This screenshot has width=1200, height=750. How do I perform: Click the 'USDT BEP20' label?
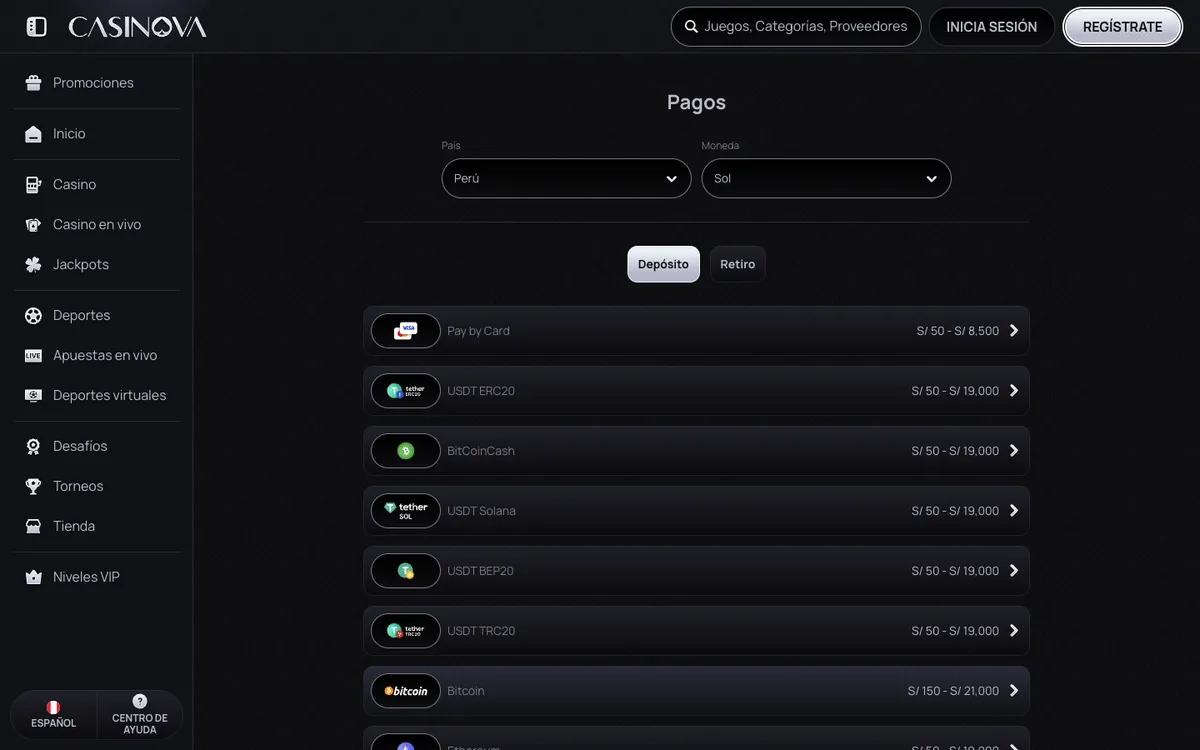pyautogui.click(x=481, y=571)
